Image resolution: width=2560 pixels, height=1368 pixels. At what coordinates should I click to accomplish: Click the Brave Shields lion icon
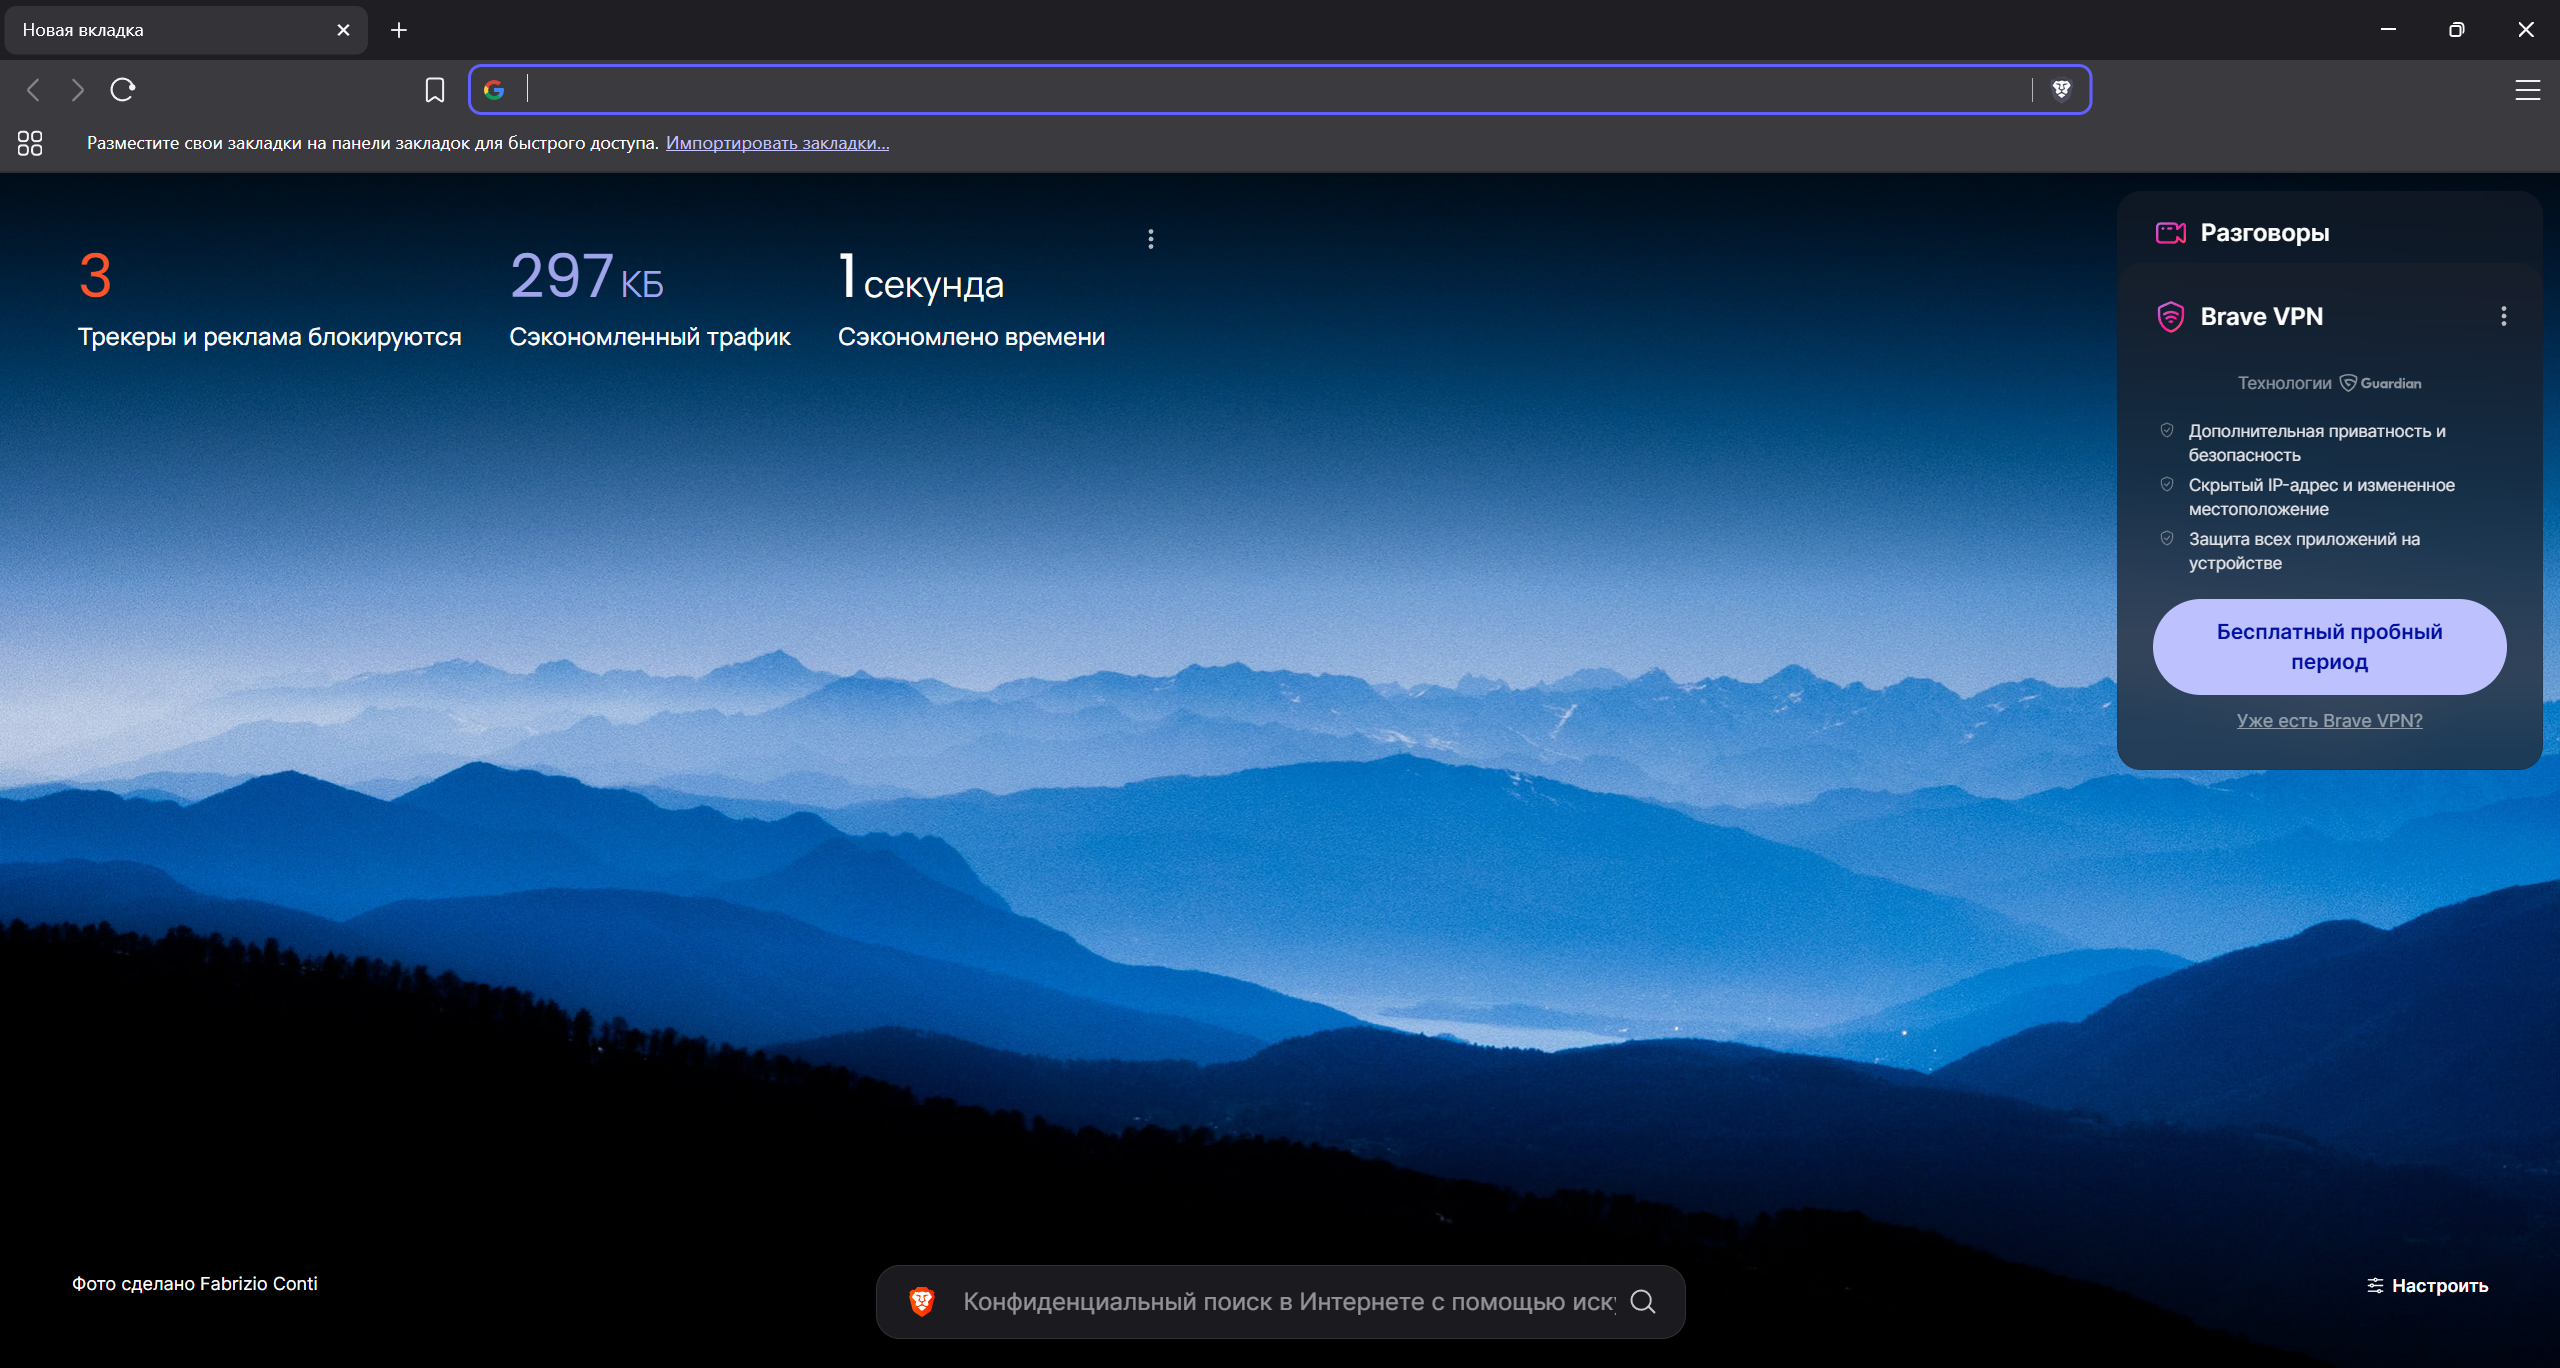click(x=2061, y=90)
